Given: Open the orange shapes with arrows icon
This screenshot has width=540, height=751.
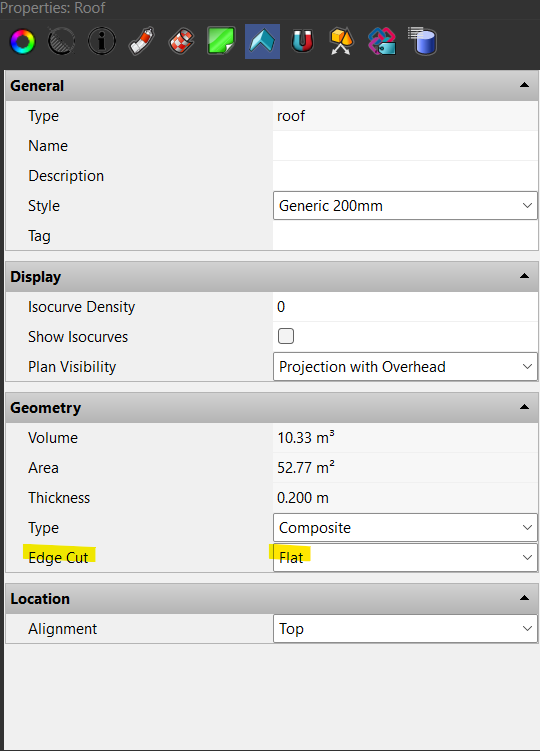Looking at the screenshot, I should point(342,41).
